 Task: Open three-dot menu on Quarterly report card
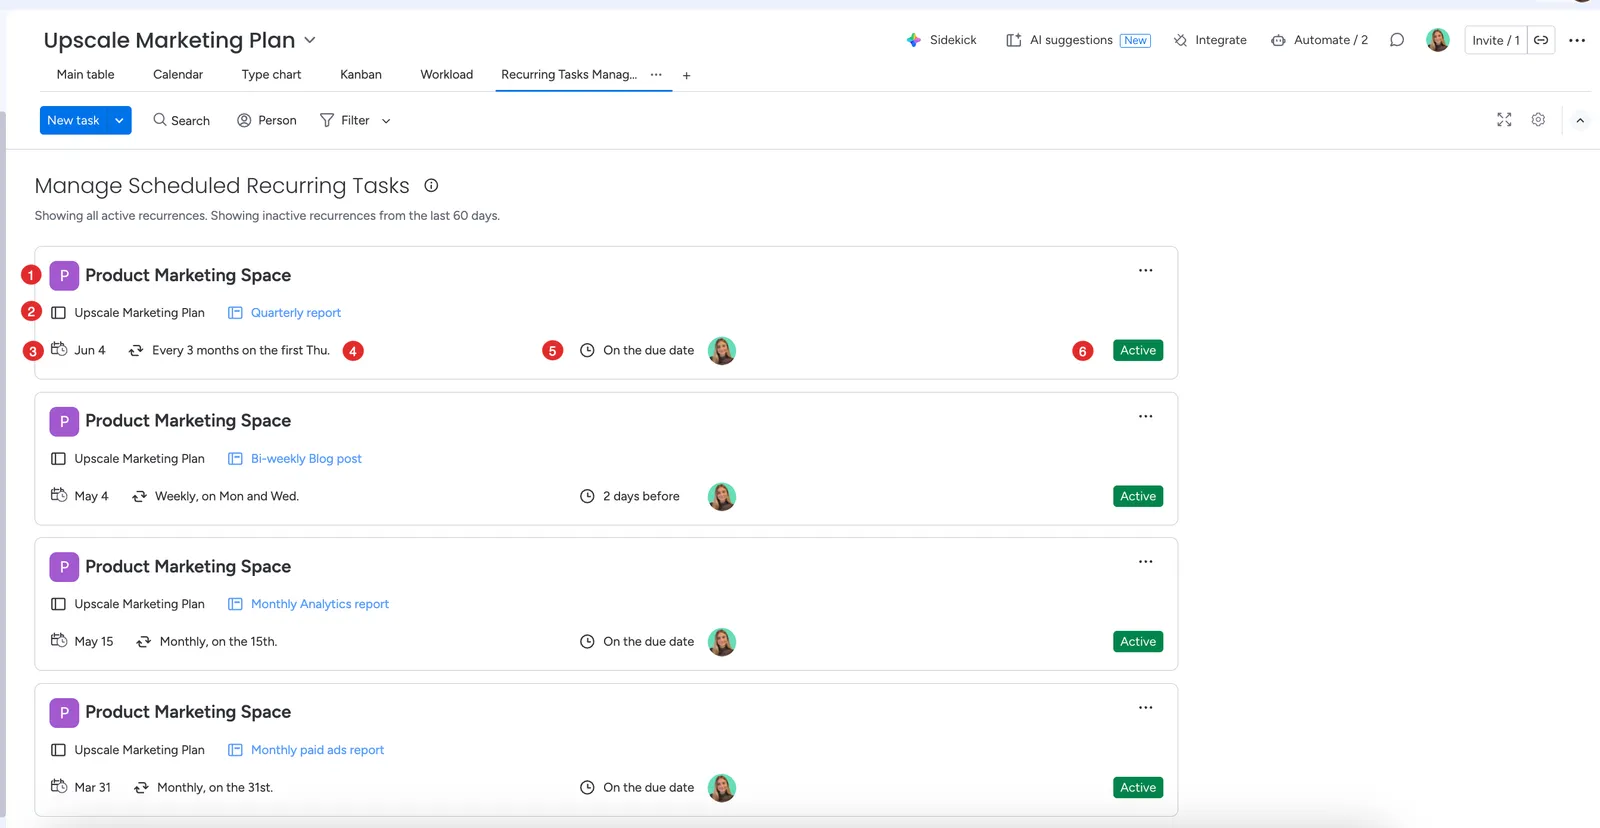(1145, 270)
